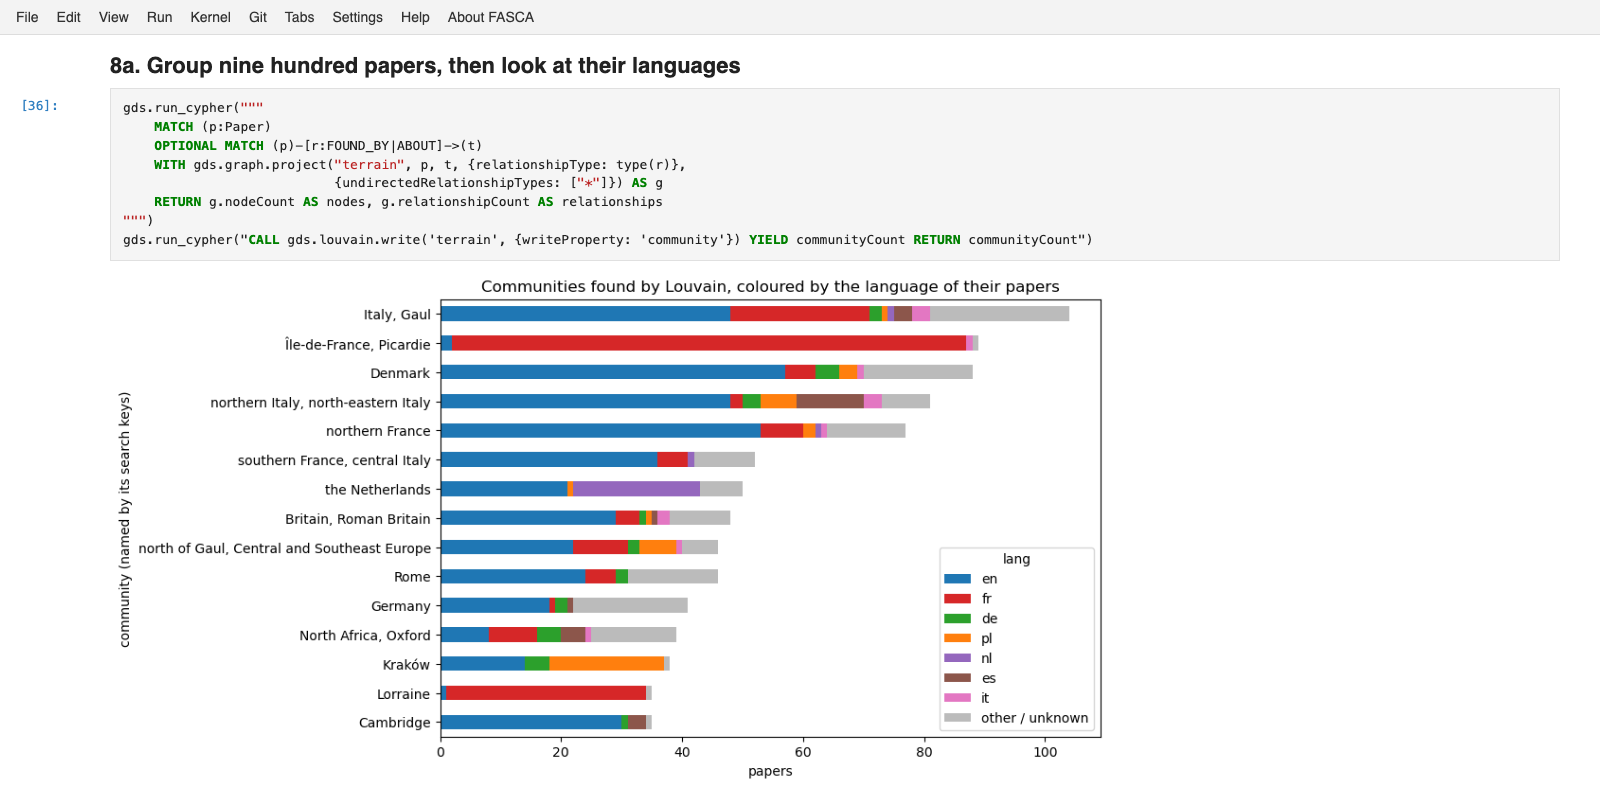The width and height of the screenshot is (1600, 800).
Task: Click the gray 'other / unknown' legend swatch
Action: click(957, 718)
